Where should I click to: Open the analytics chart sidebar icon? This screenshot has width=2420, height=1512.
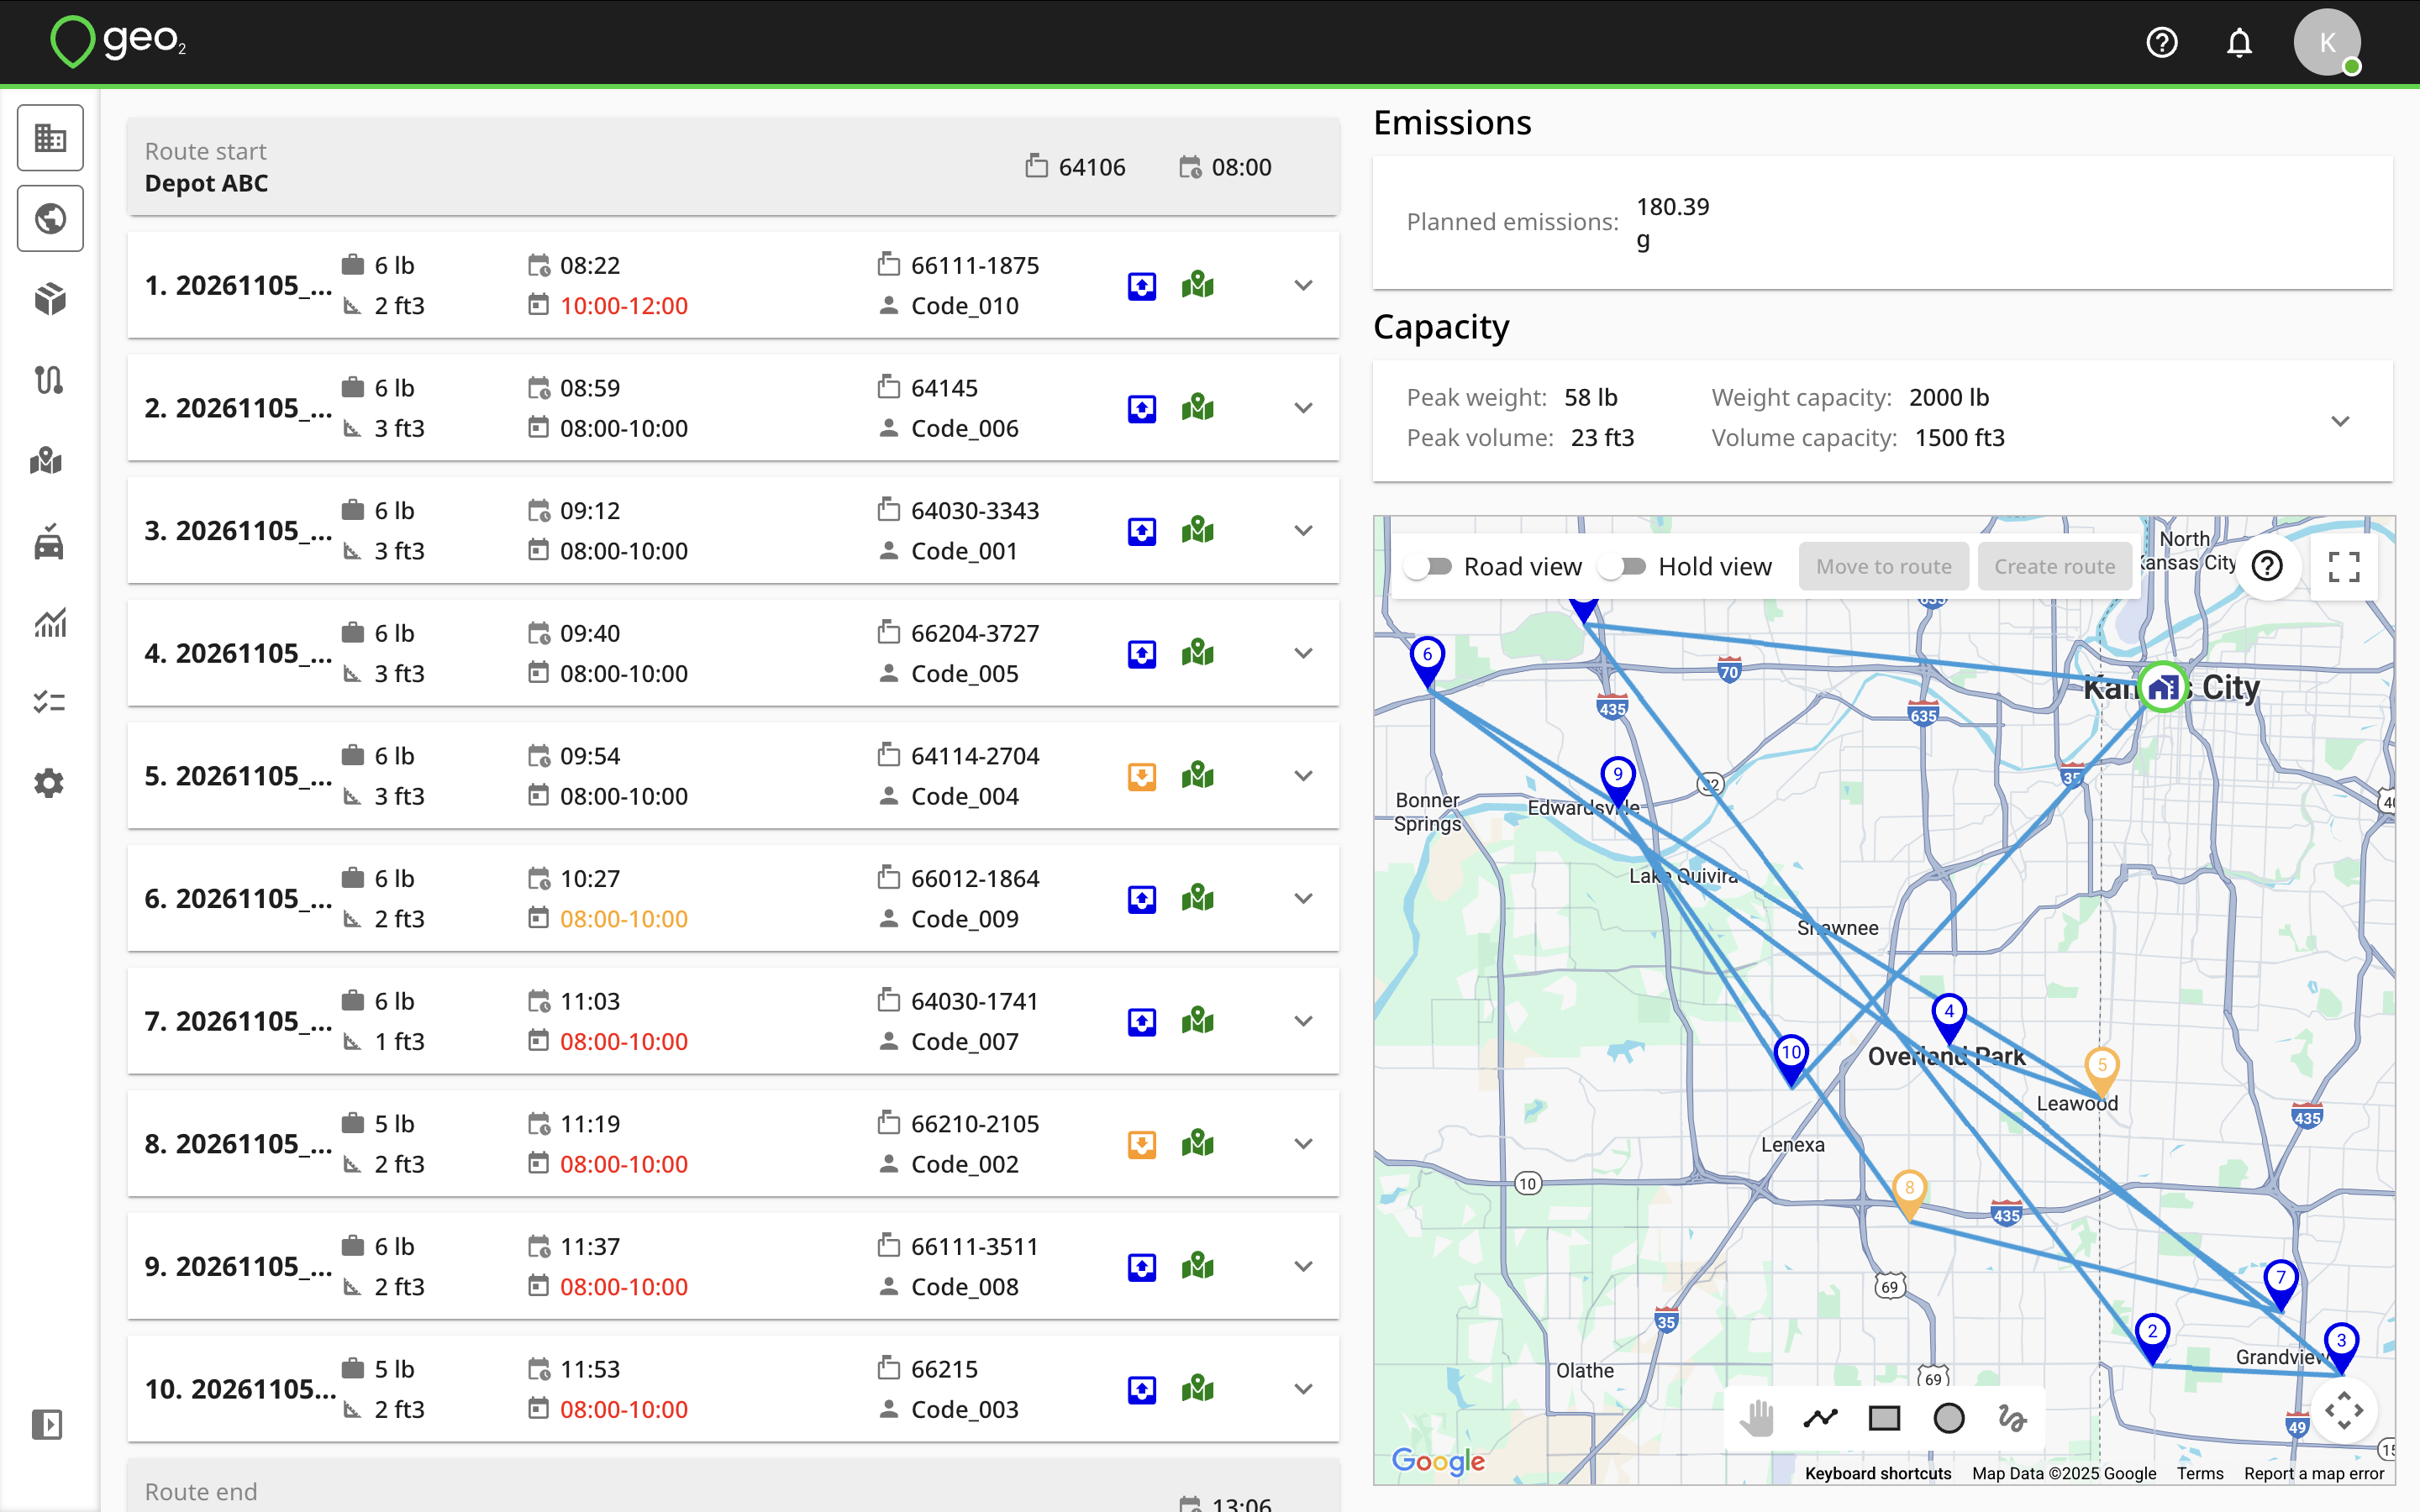coord(50,623)
